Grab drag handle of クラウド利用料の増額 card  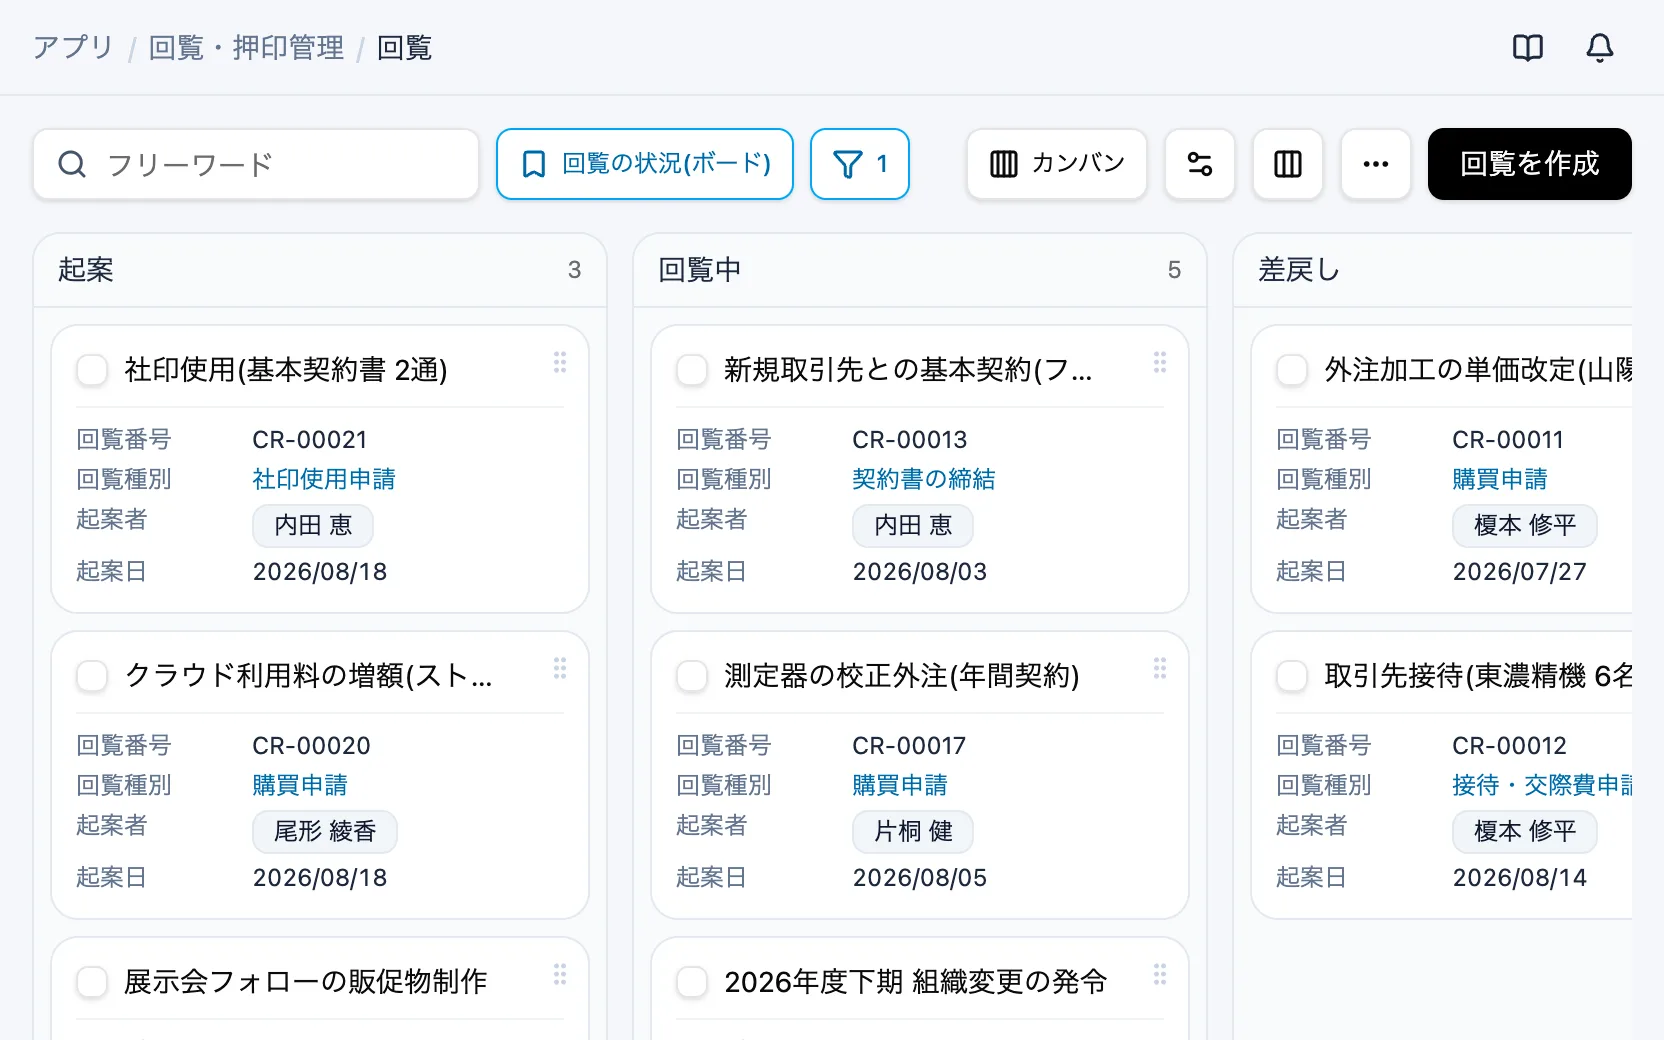coord(560,668)
